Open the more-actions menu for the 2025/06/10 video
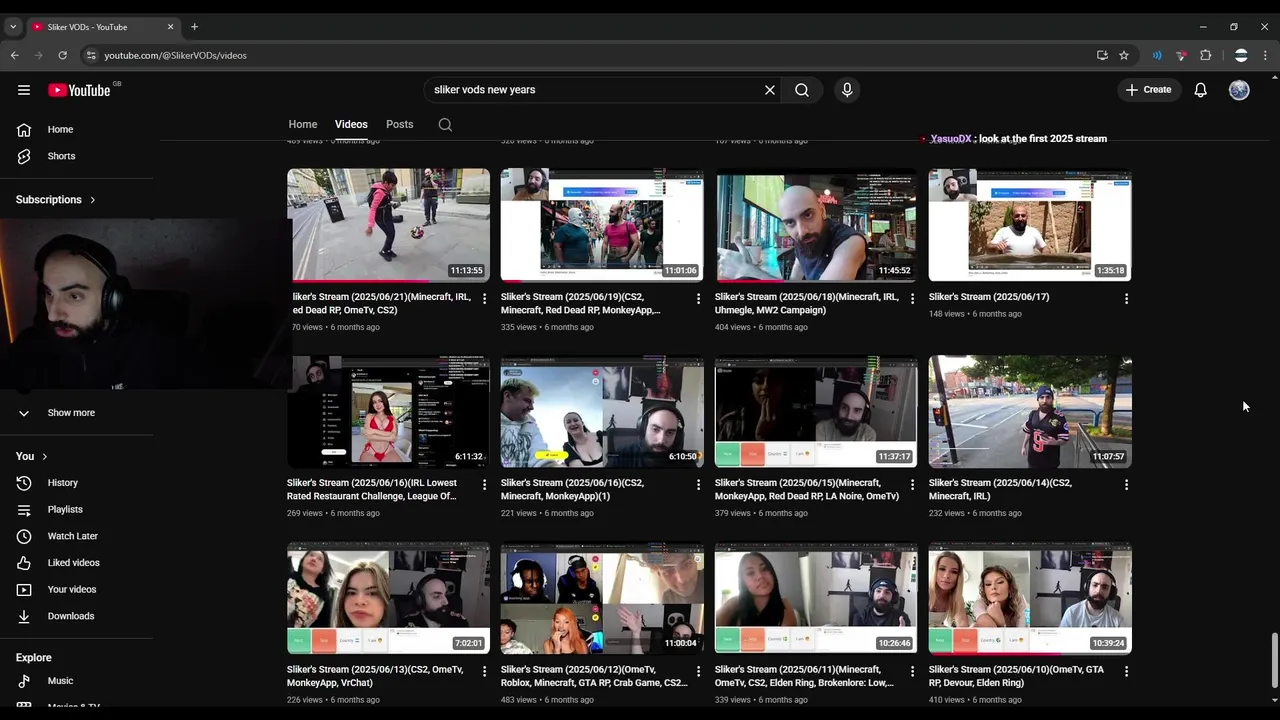 1126,671
